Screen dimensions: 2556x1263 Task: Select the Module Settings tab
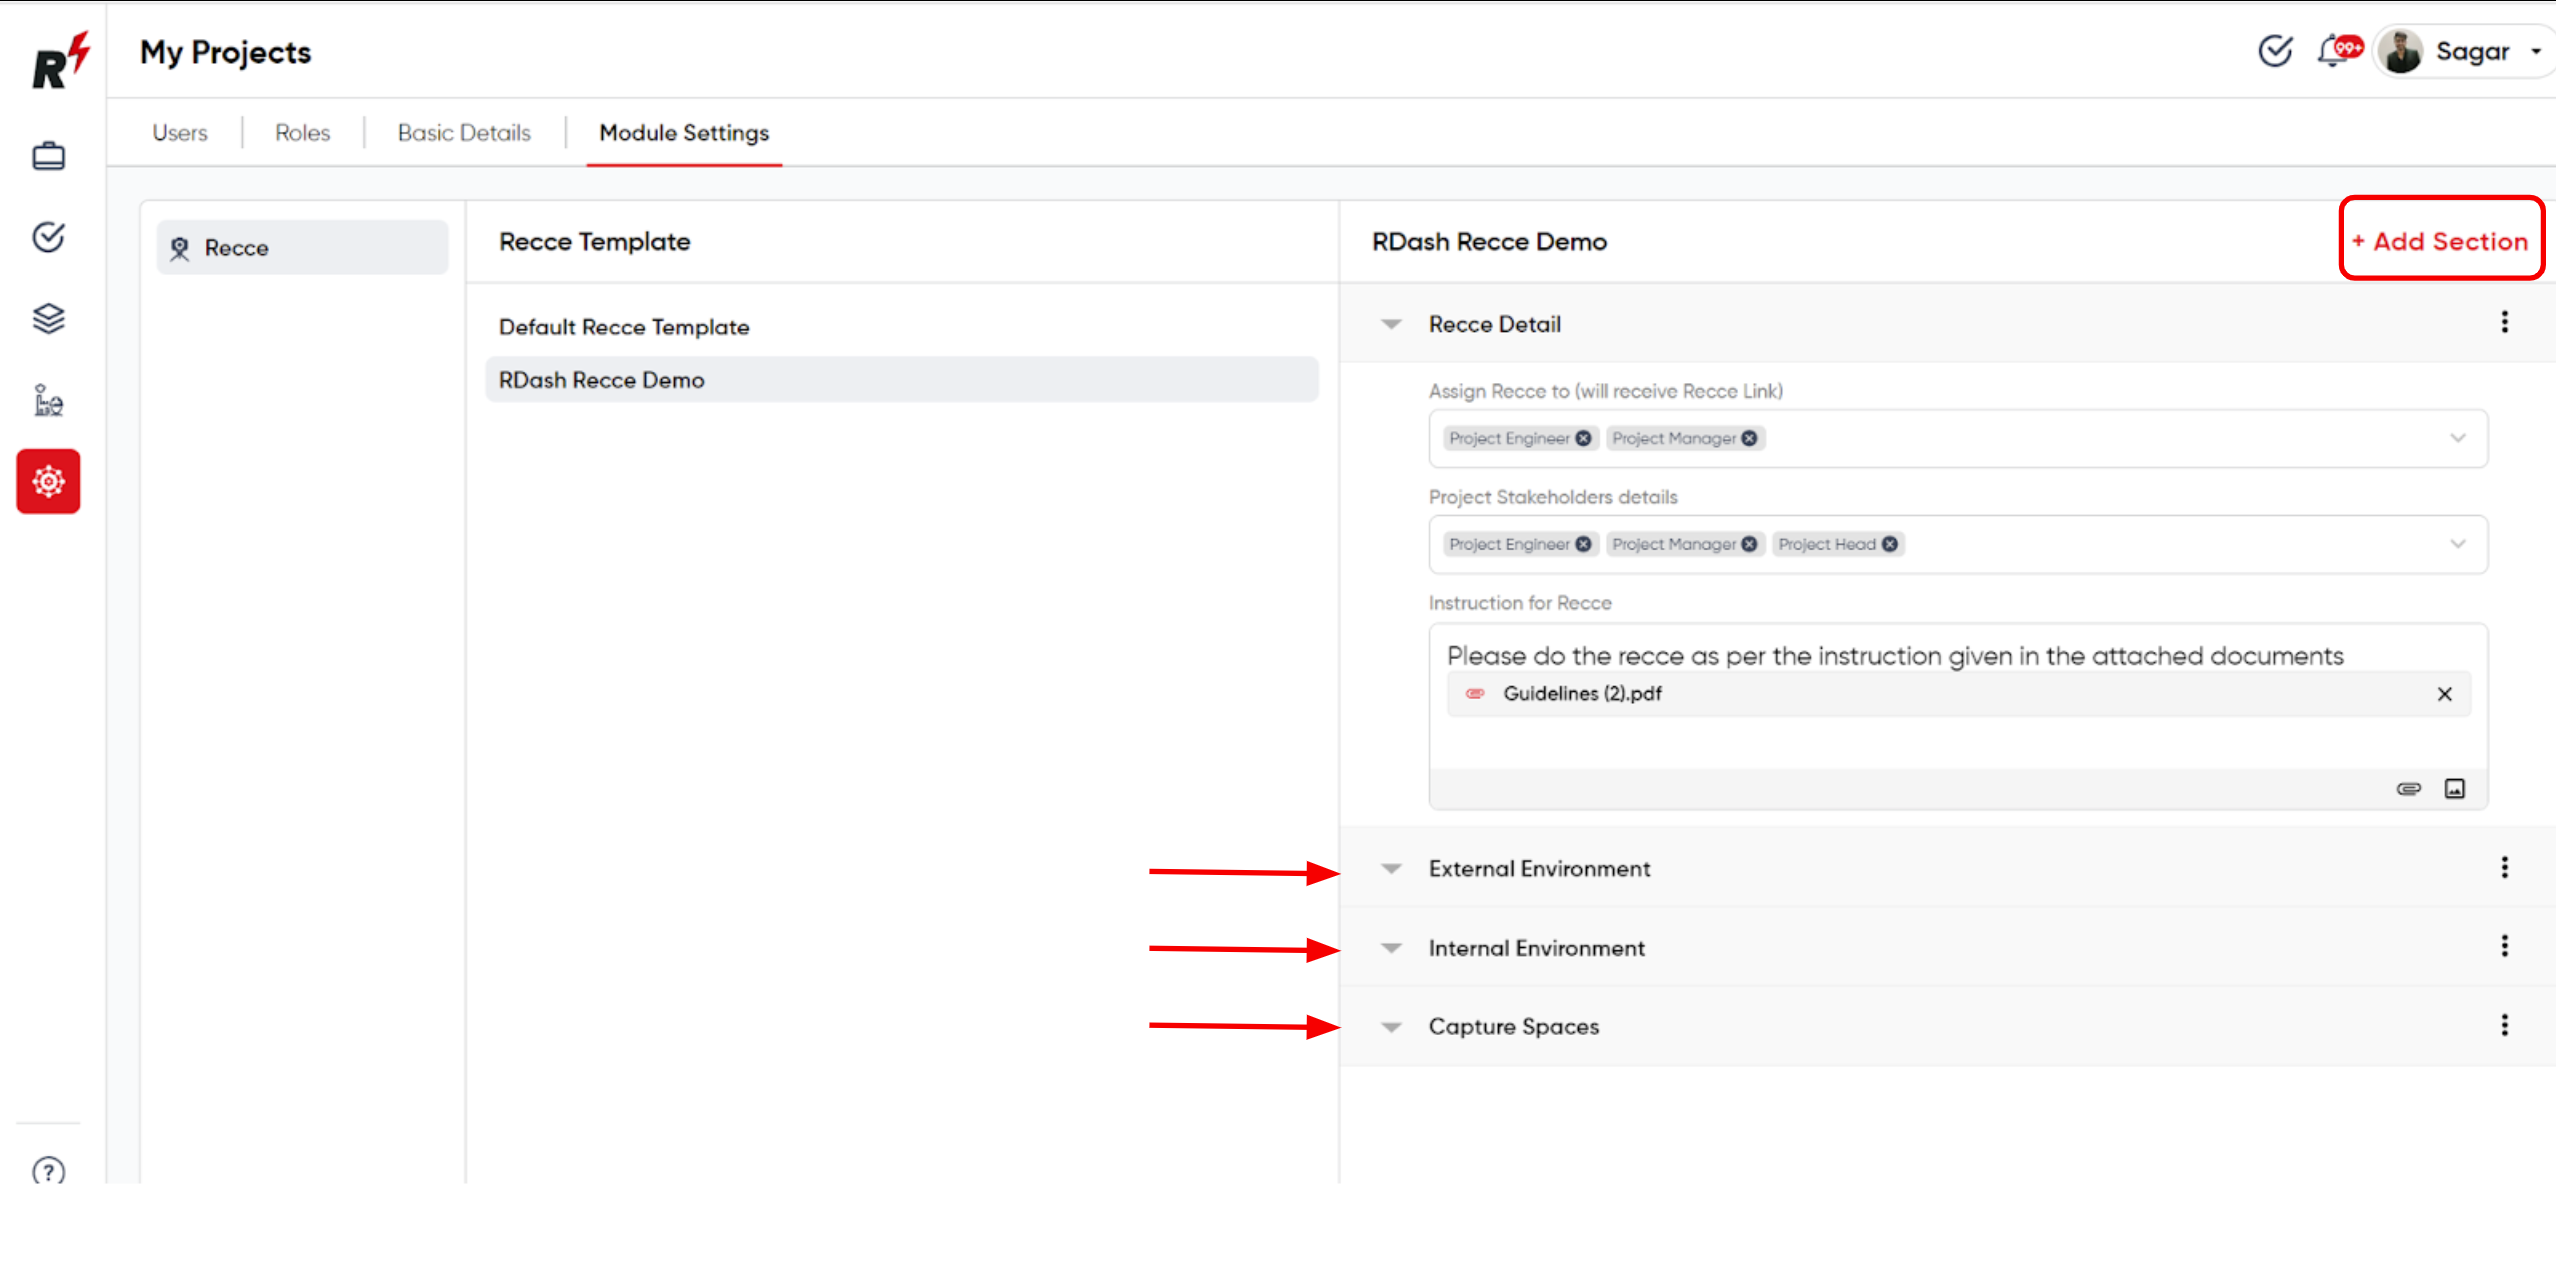tap(684, 133)
